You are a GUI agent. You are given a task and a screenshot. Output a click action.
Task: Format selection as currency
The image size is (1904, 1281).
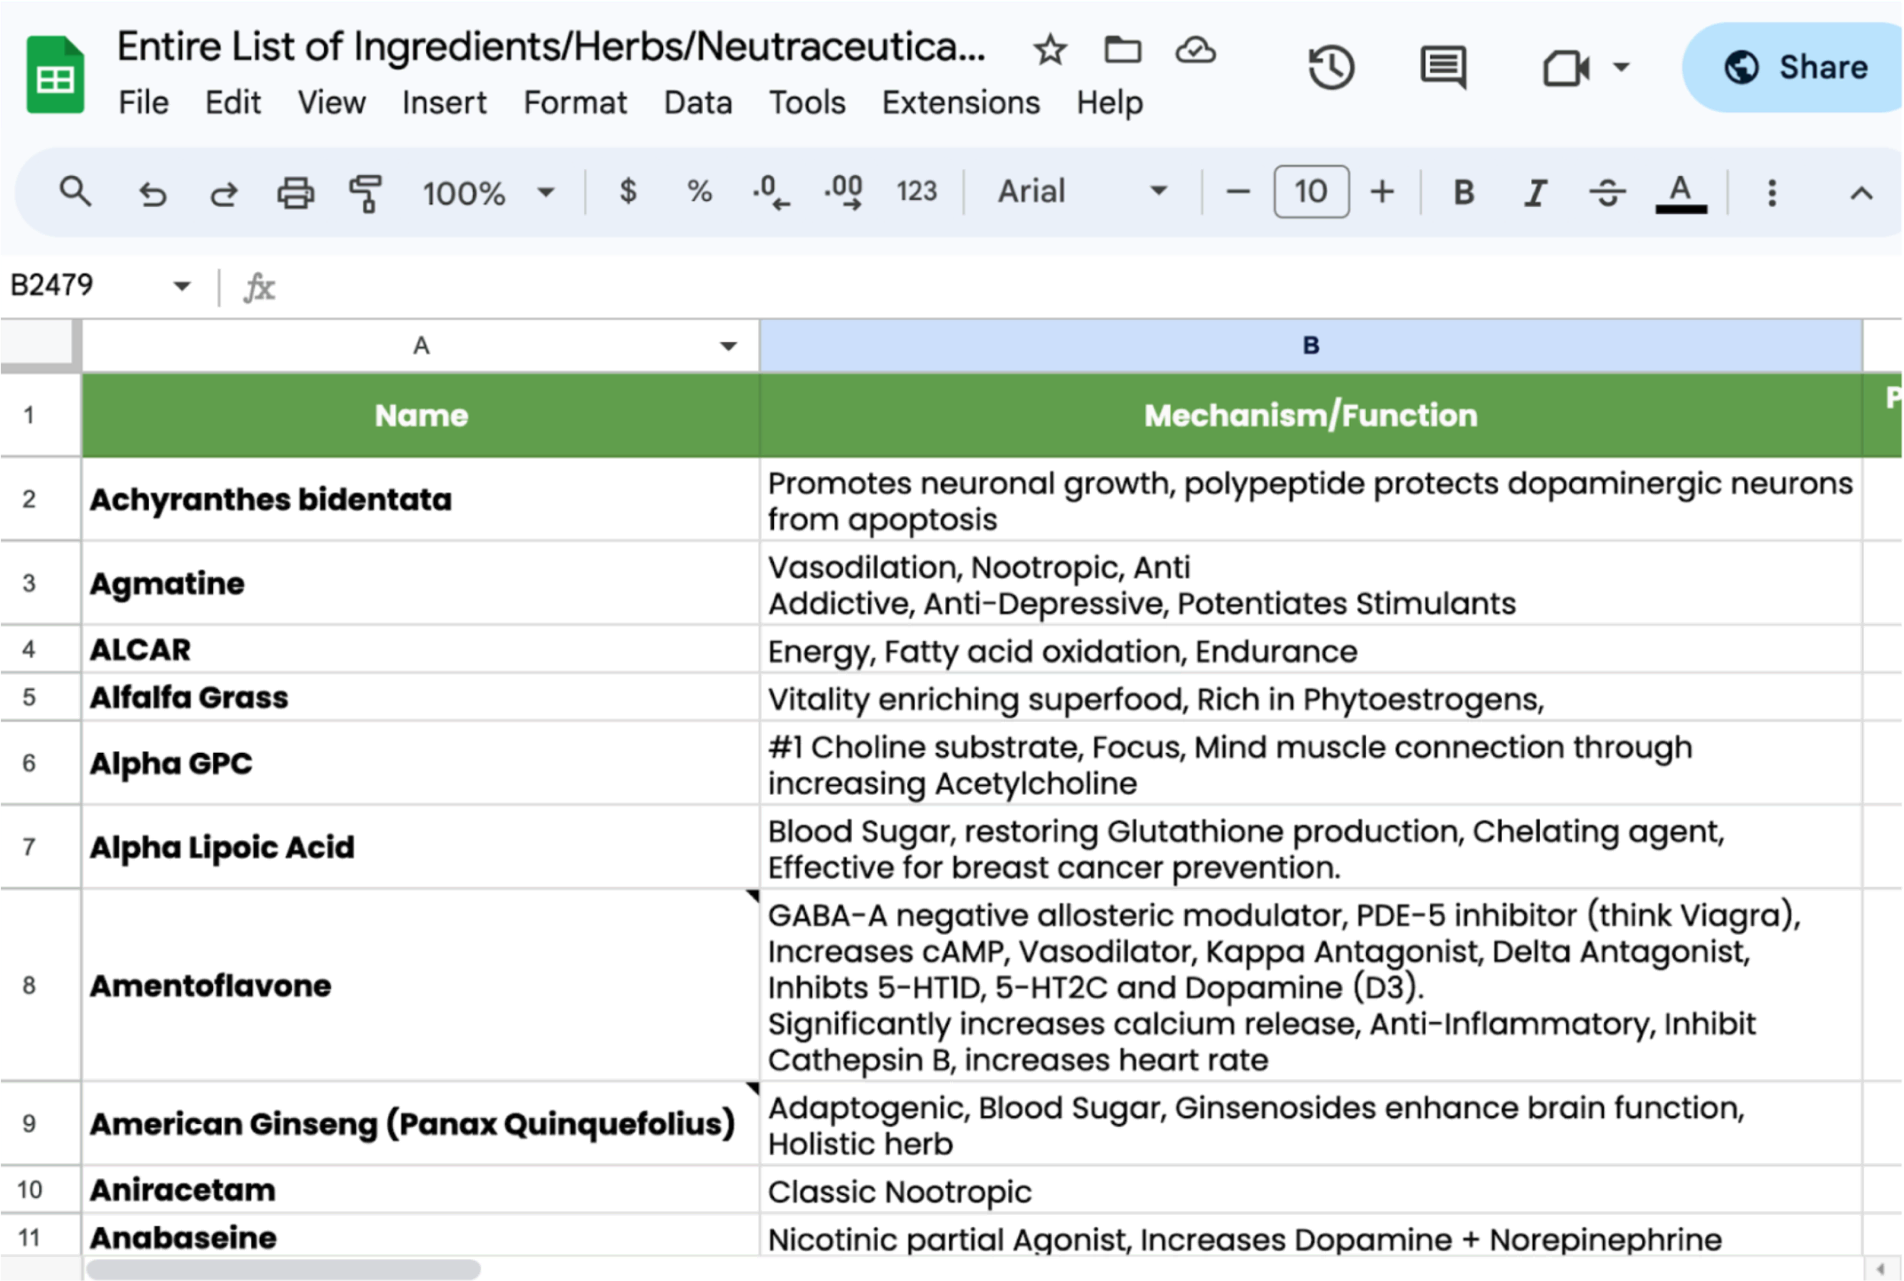[628, 192]
